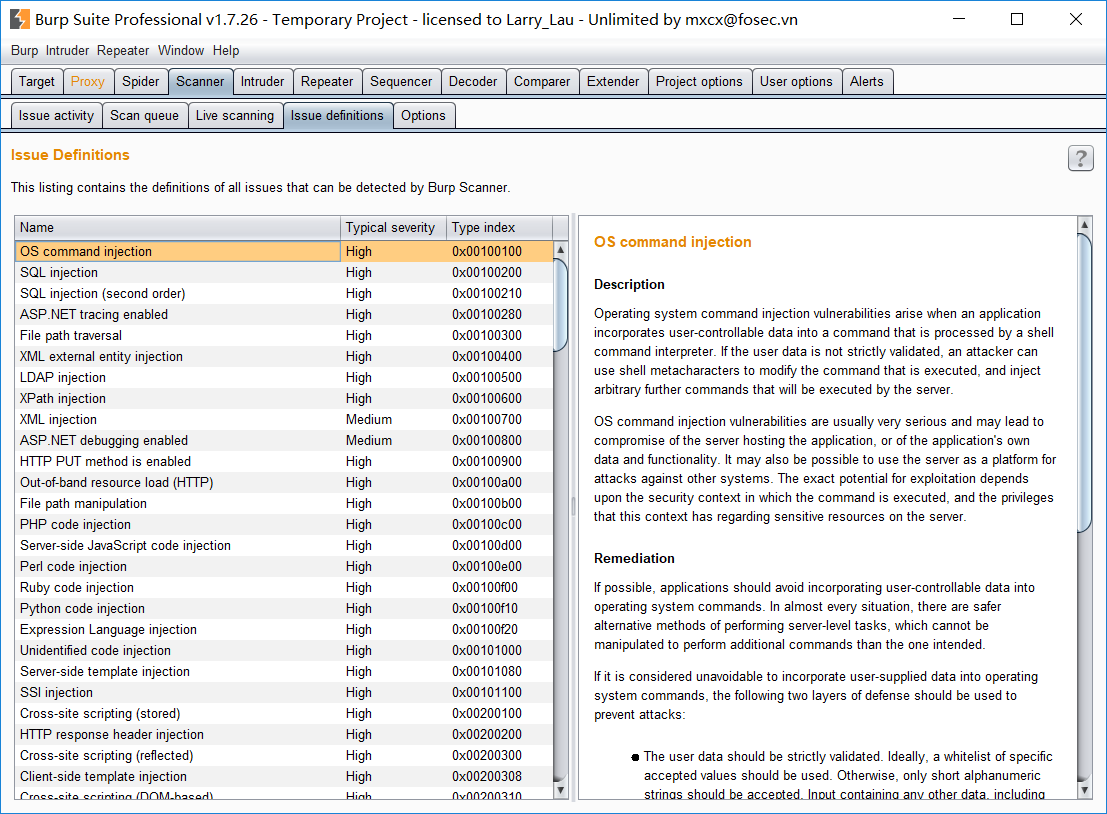This screenshot has width=1107, height=814.
Task: Select Cross-site scripting (stored) row
Action: 284,714
